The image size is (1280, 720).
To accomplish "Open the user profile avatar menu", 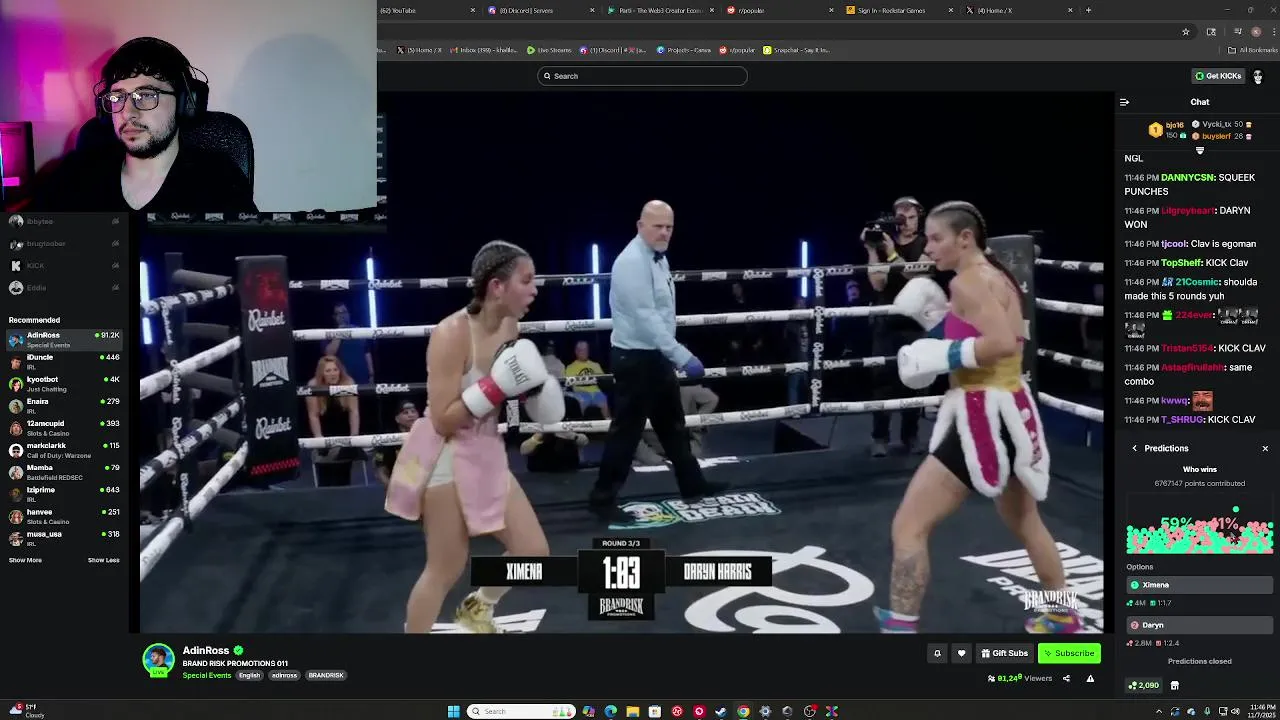I will pyautogui.click(x=1257, y=76).
